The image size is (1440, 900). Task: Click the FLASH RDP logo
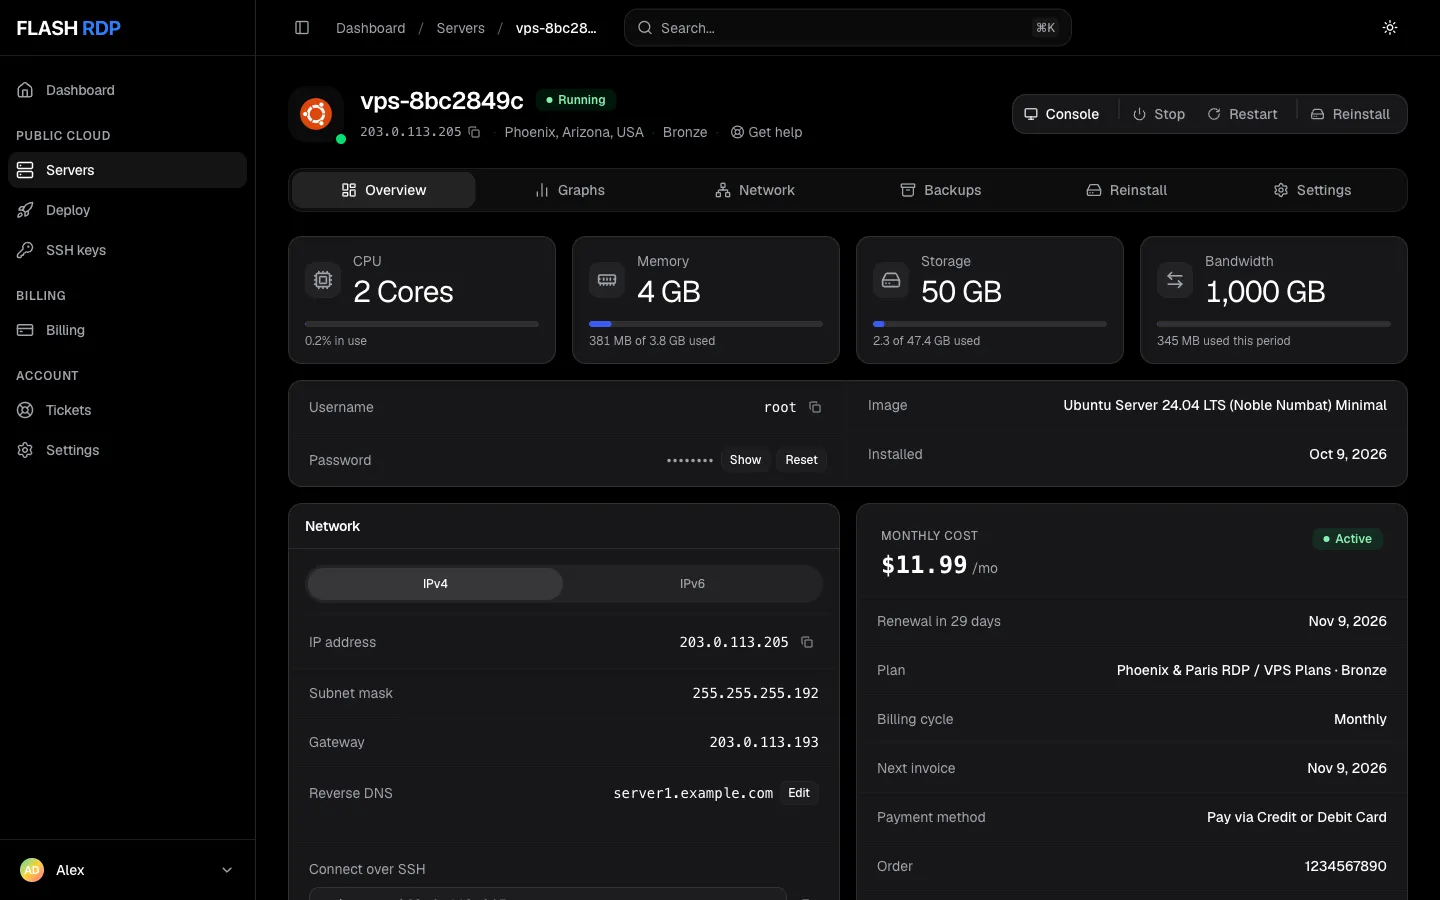click(69, 28)
